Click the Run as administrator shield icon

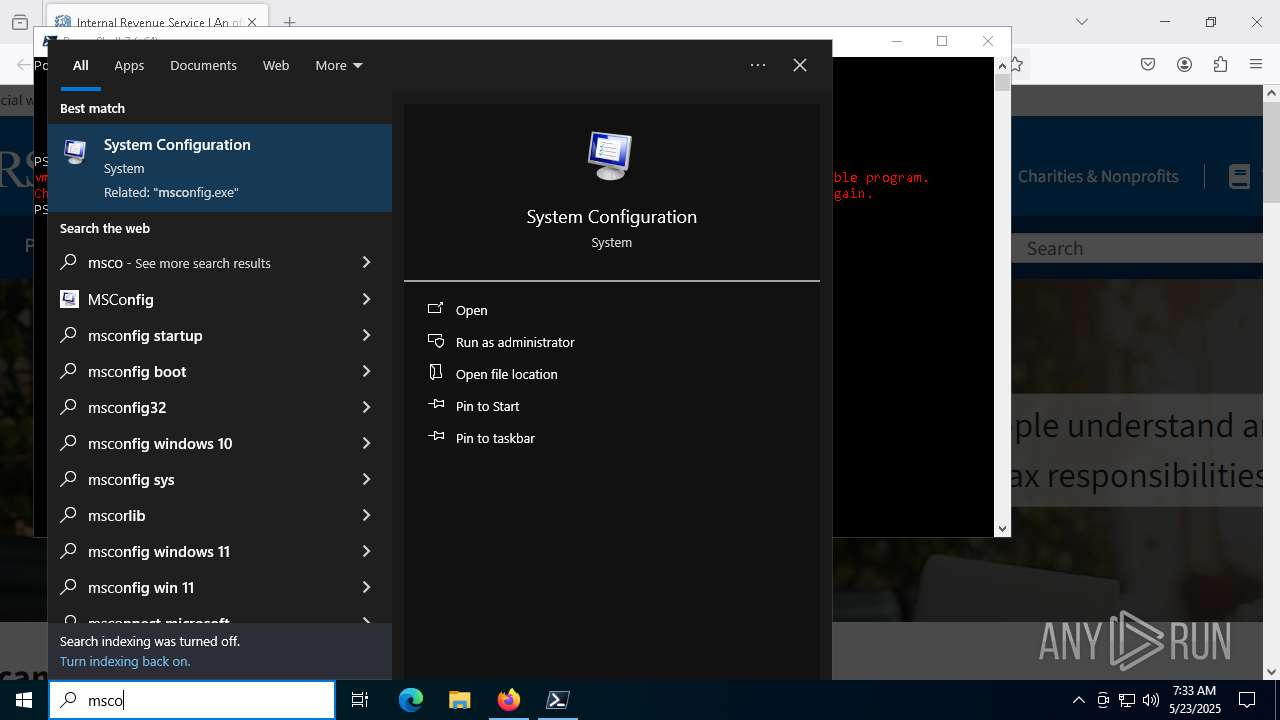pyautogui.click(x=435, y=342)
